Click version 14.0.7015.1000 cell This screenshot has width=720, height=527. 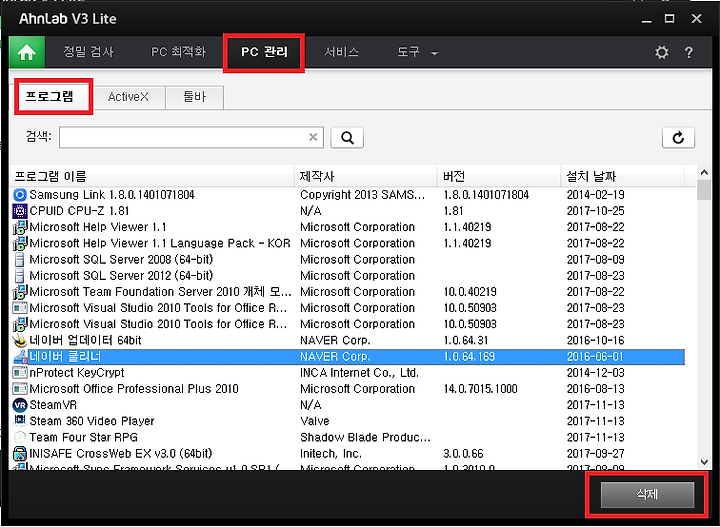pyautogui.click(x=480, y=389)
